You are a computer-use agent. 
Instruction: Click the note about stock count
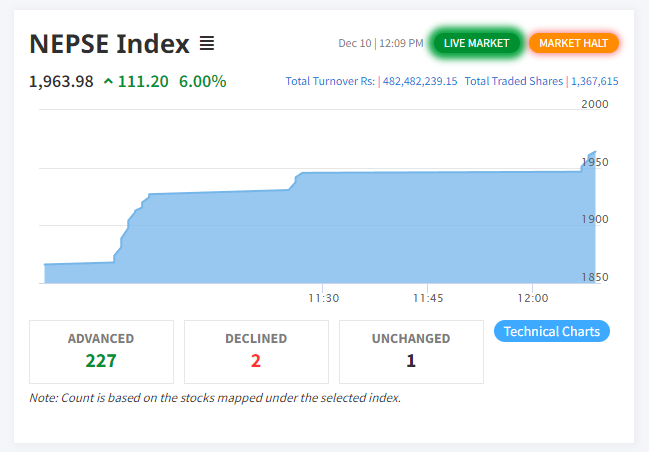click(215, 398)
